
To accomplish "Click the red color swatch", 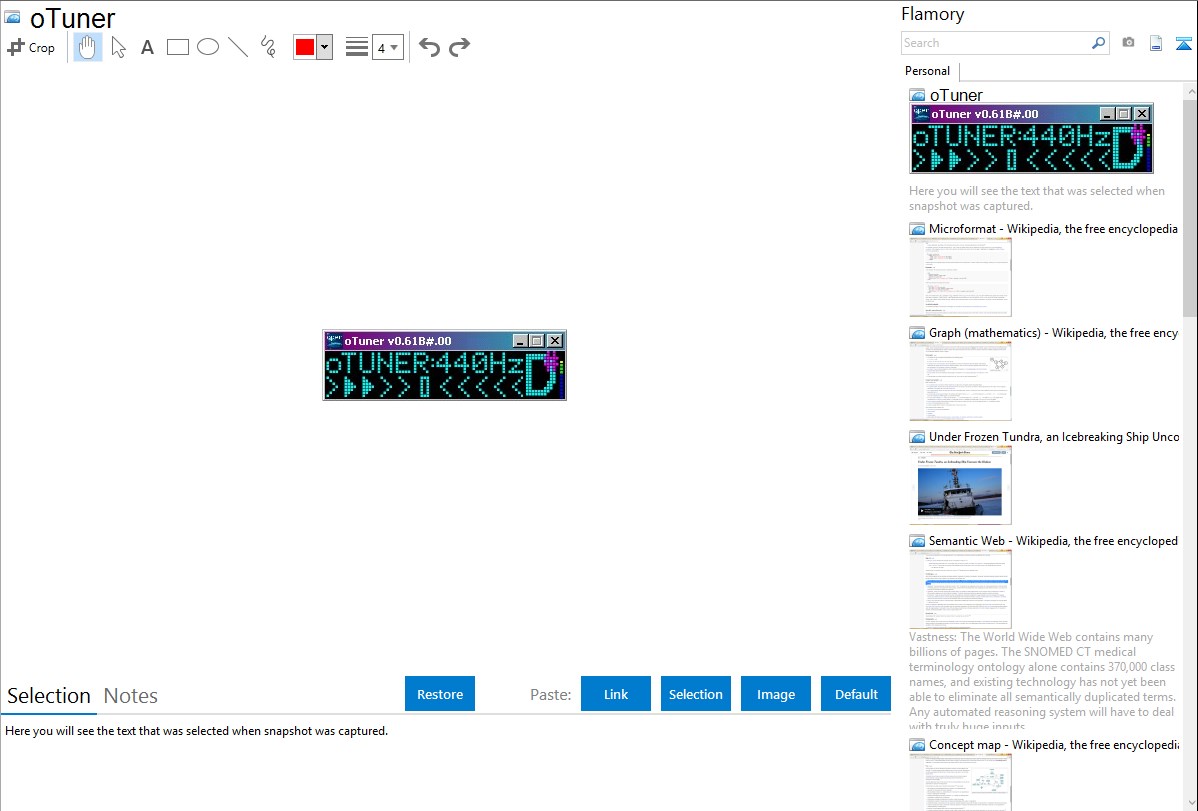I will point(305,47).
